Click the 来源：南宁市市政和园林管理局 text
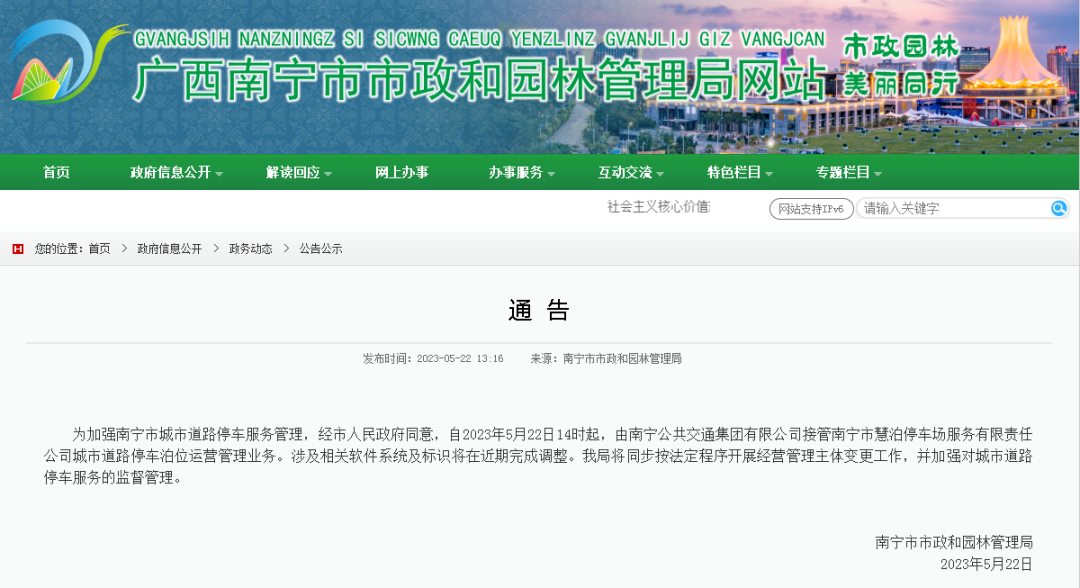 tap(606, 359)
